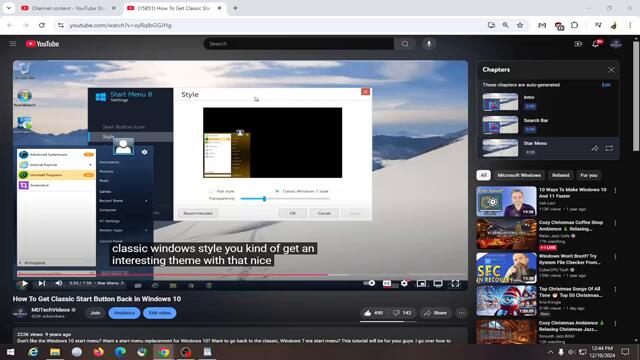
Task: Open the YouTube account avatar menu
Action: [x=616, y=44]
